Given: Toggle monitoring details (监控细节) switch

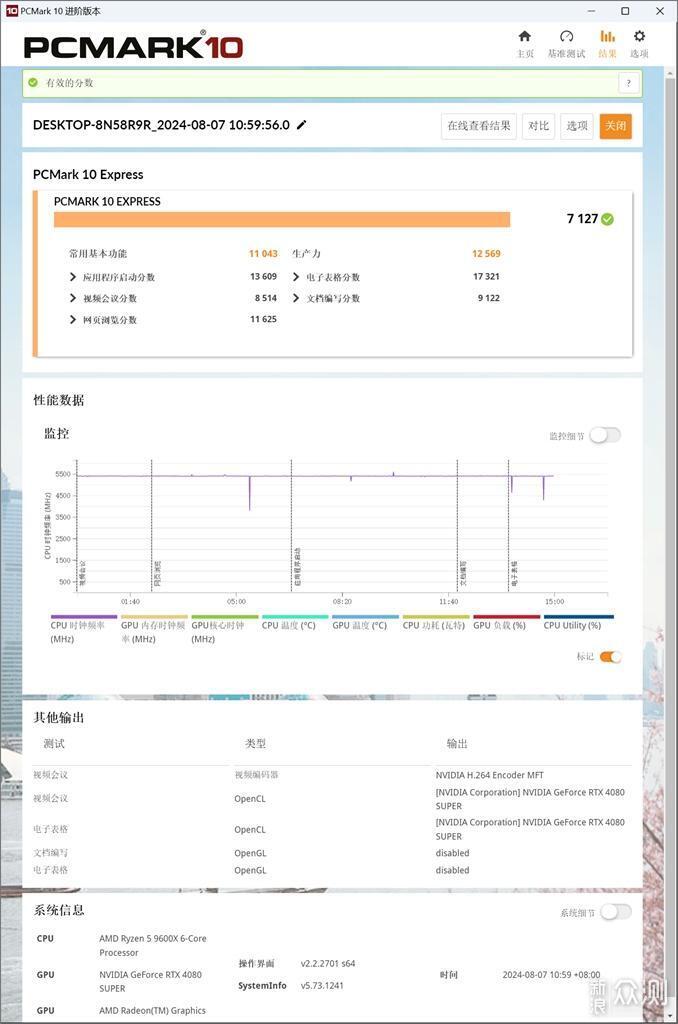Looking at the screenshot, I should [605, 435].
